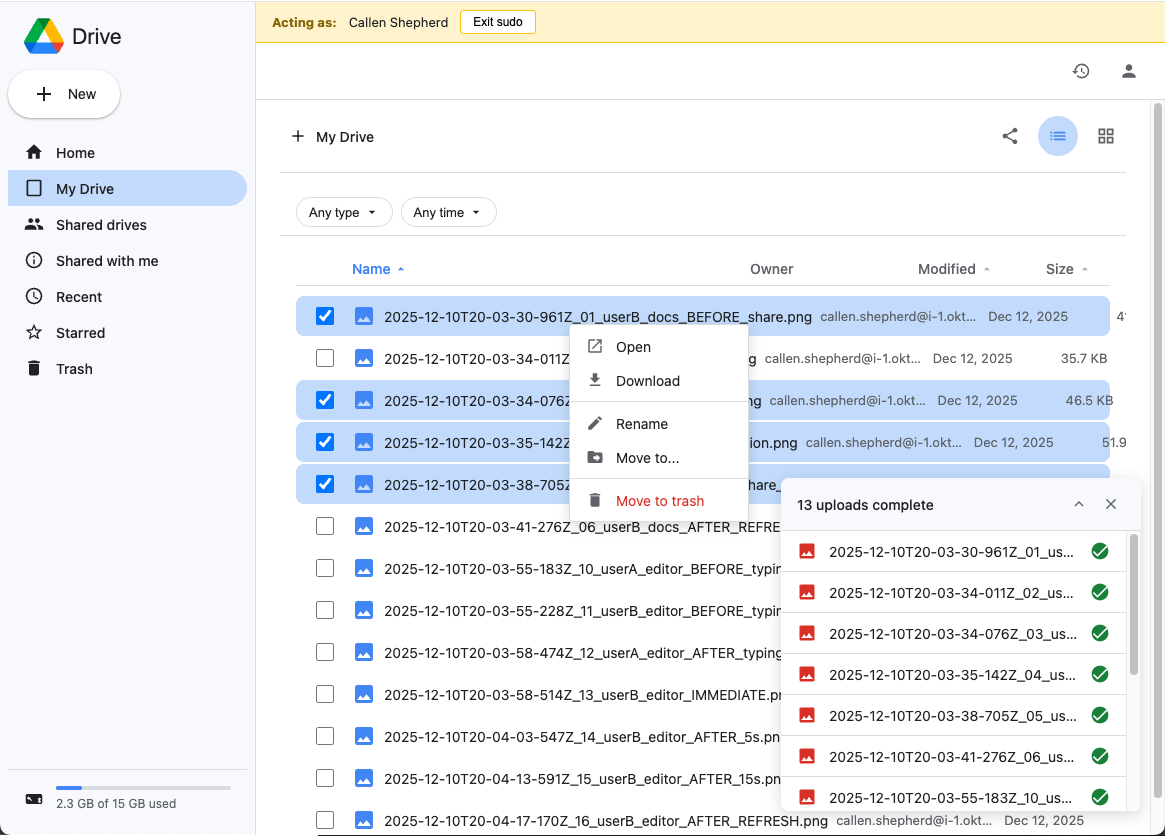Select Rename in the context menu
The width and height of the screenshot is (1165, 836).
click(640, 423)
